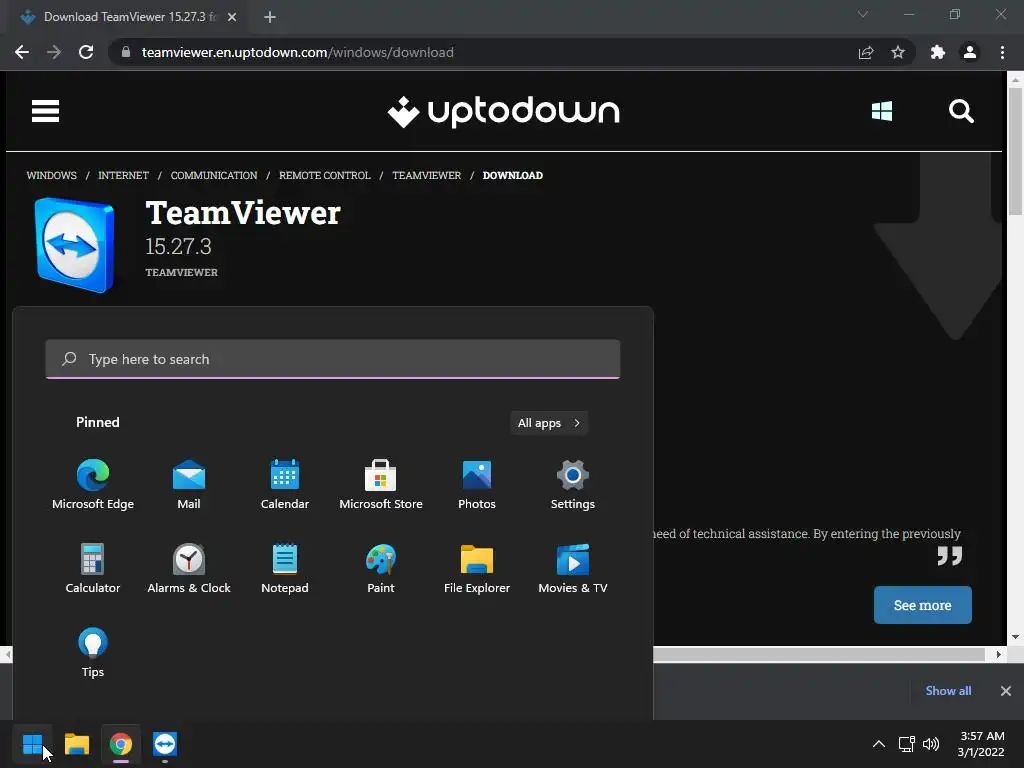This screenshot has width=1024, height=768.
Task: Click the horizontal scrollbar right arrow
Action: pos(999,654)
